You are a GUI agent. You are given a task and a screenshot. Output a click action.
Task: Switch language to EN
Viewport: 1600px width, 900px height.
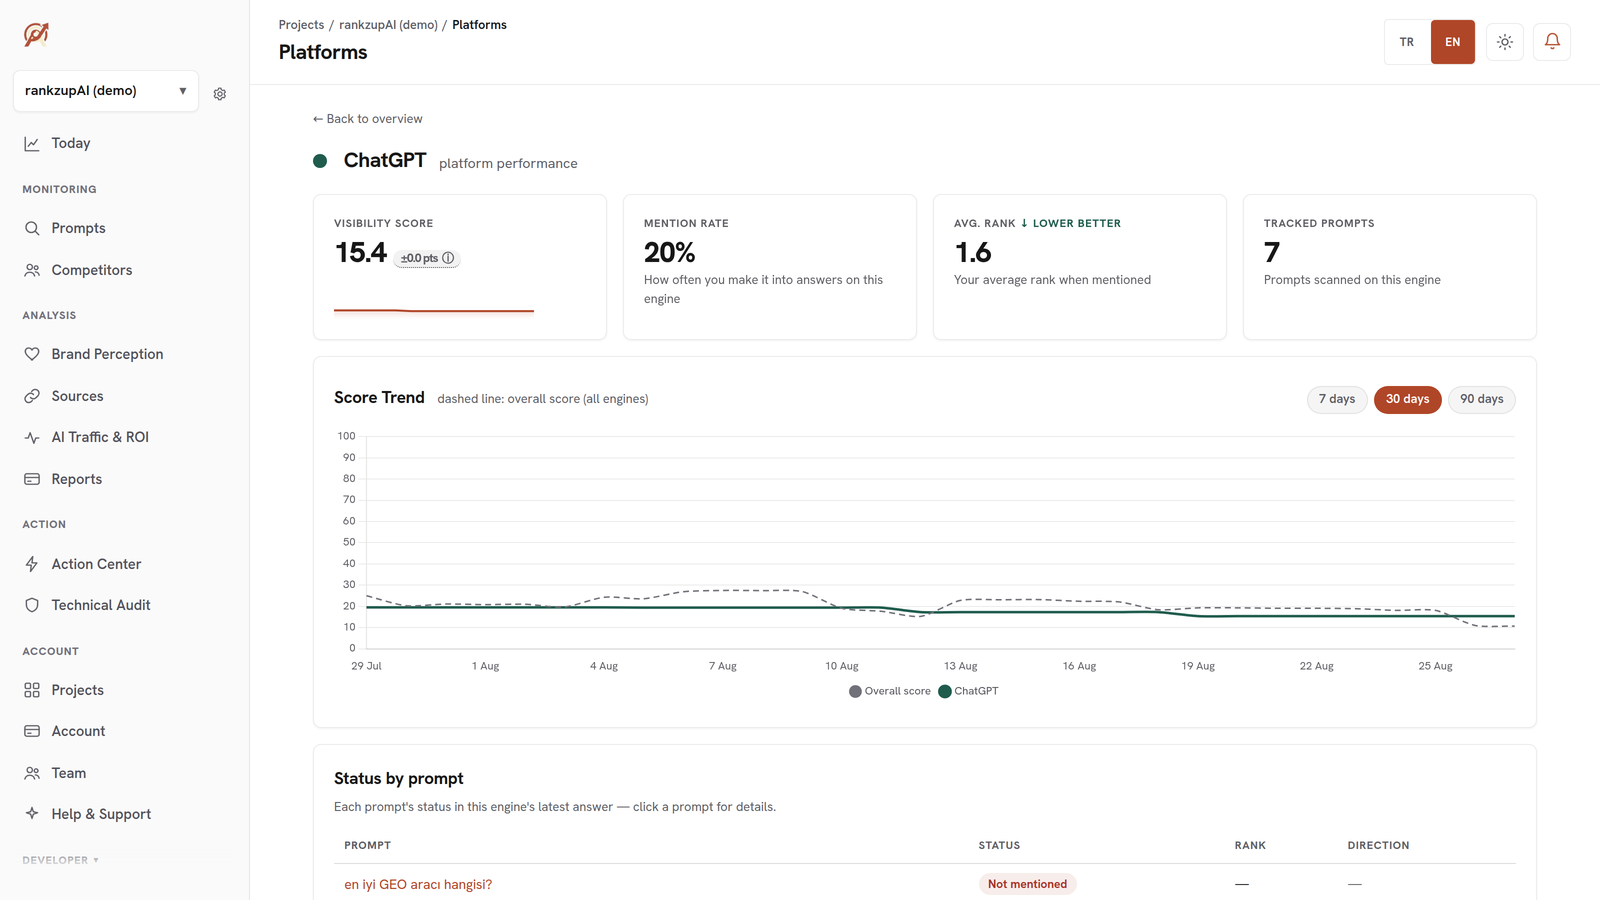click(1453, 42)
